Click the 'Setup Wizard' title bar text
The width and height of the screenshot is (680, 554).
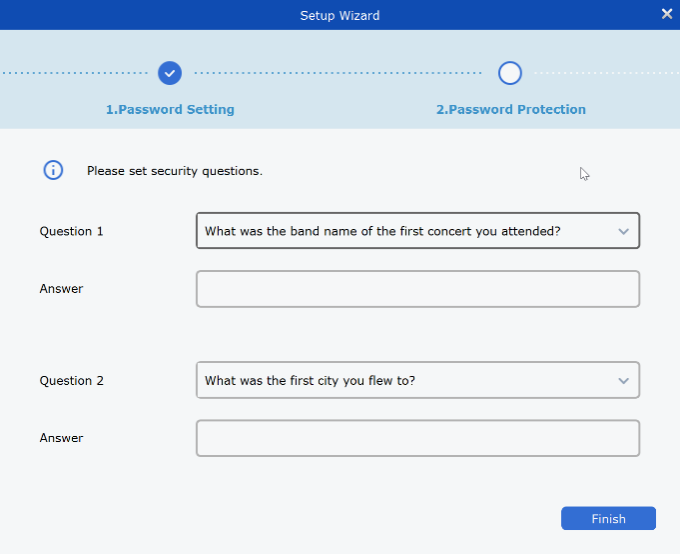point(340,15)
